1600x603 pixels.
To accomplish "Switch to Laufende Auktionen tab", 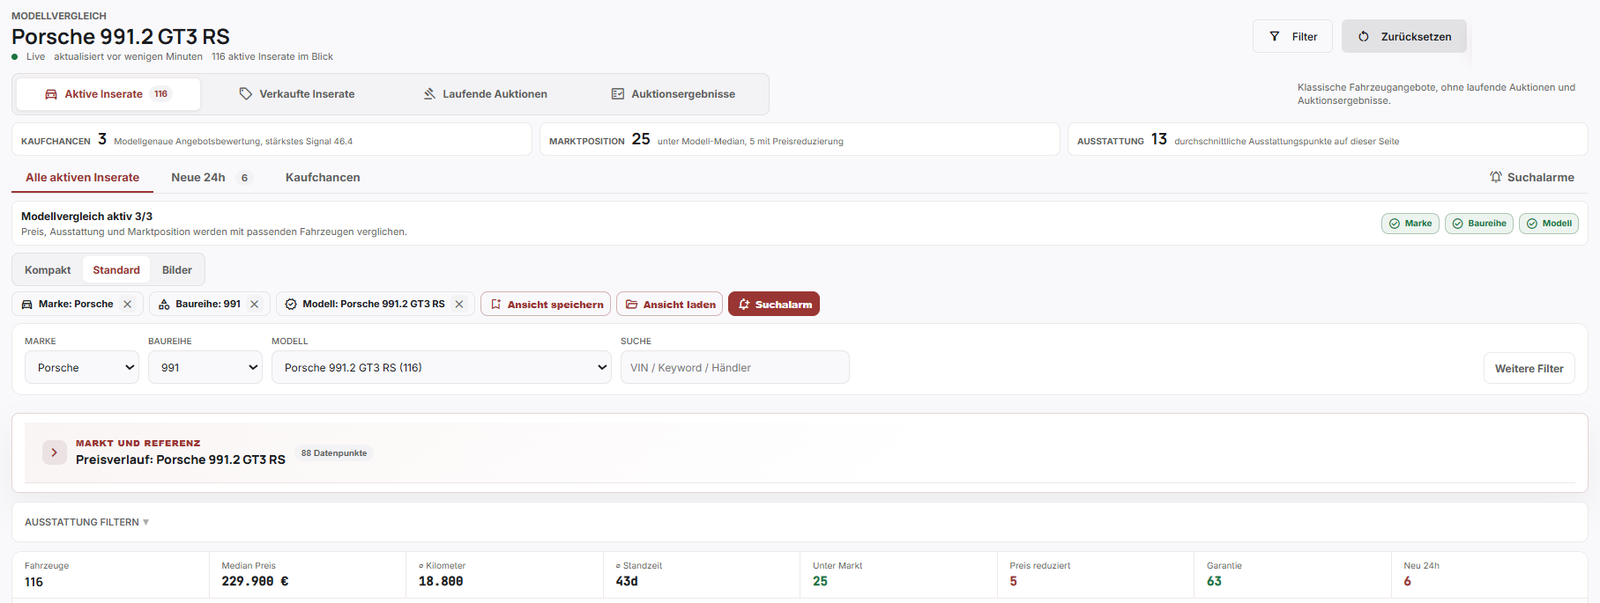I will tap(485, 94).
